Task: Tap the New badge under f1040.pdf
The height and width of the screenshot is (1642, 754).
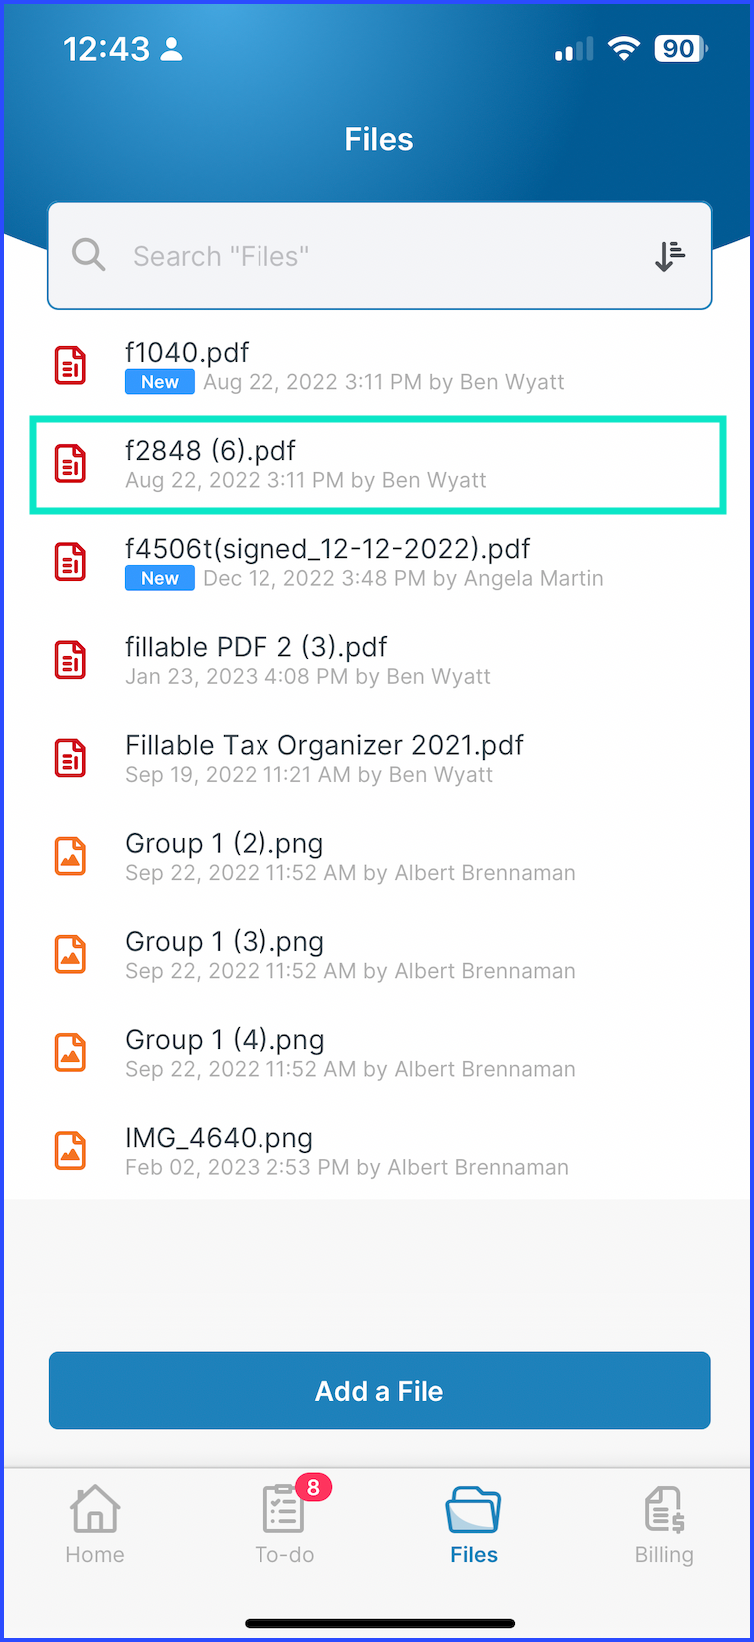Action: tap(160, 382)
